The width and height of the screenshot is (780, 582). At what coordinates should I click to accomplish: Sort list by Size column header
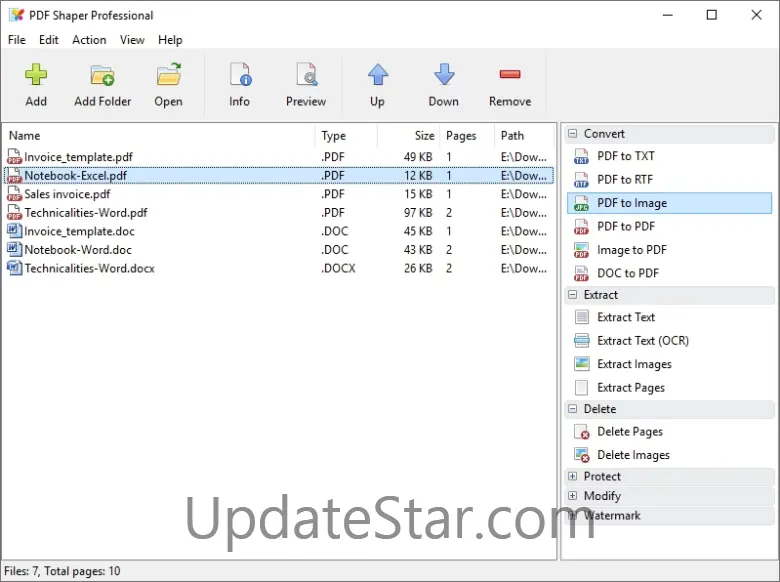click(408, 136)
